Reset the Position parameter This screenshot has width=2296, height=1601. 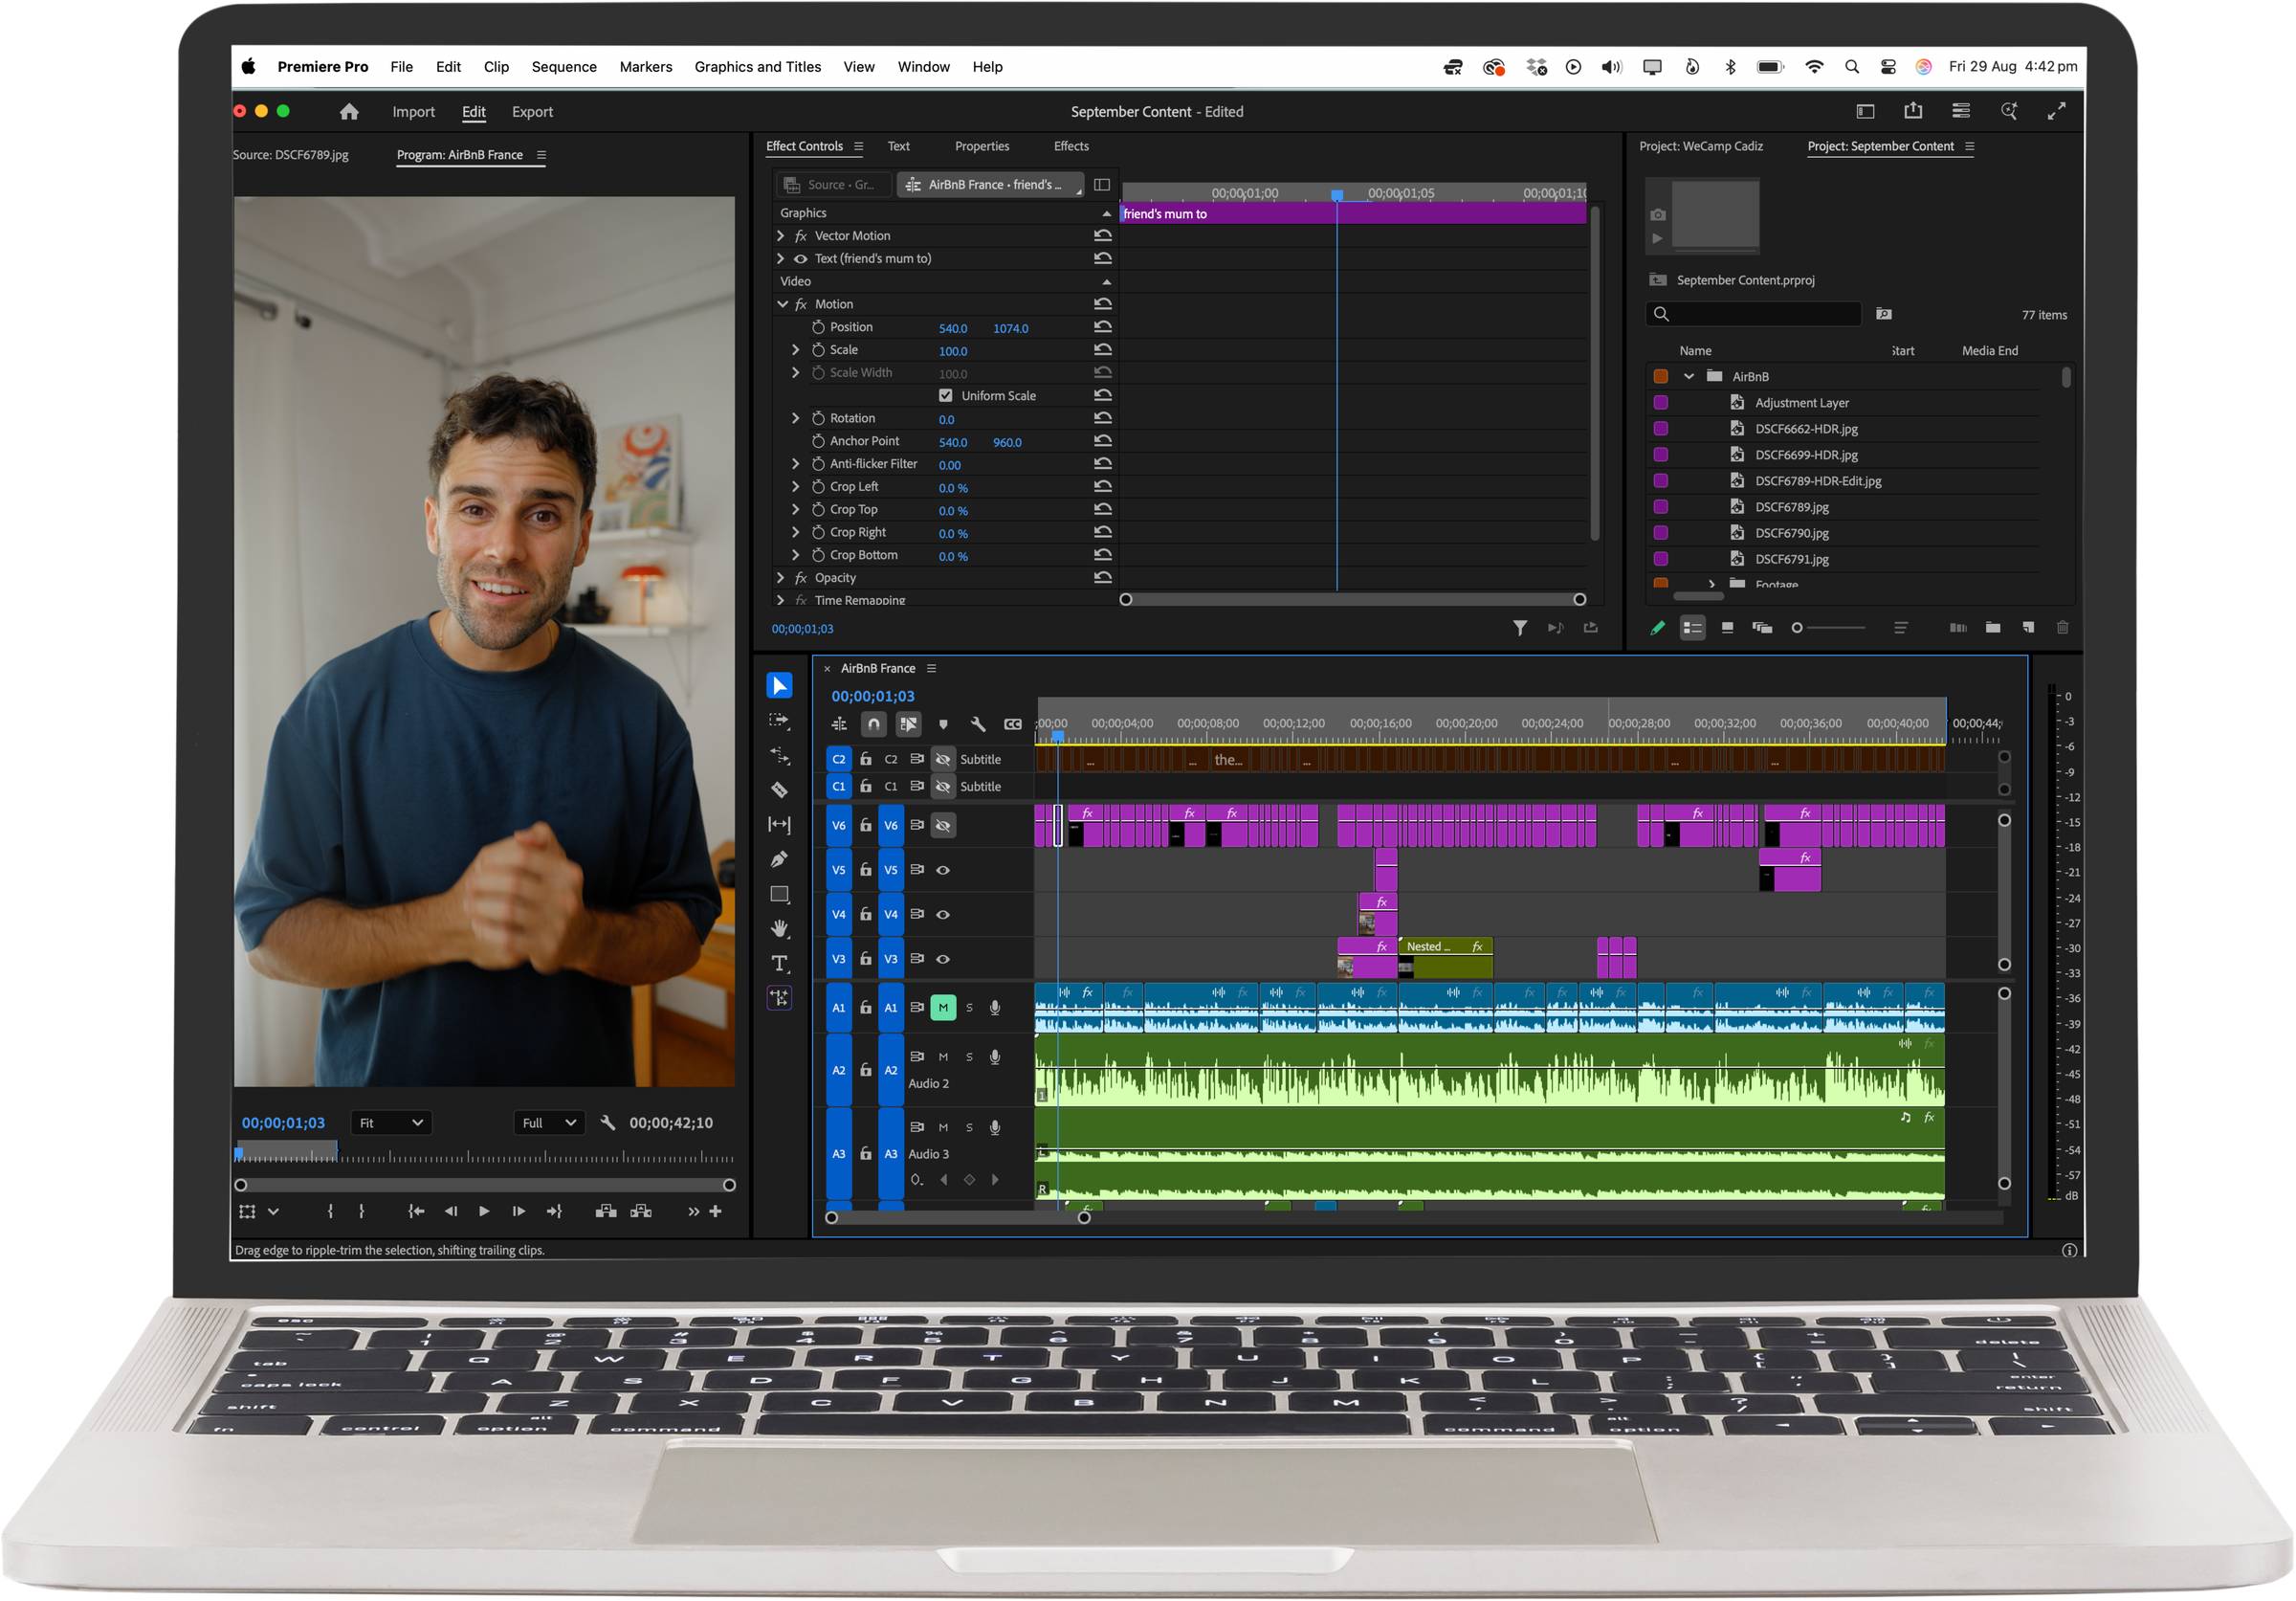tap(1102, 327)
